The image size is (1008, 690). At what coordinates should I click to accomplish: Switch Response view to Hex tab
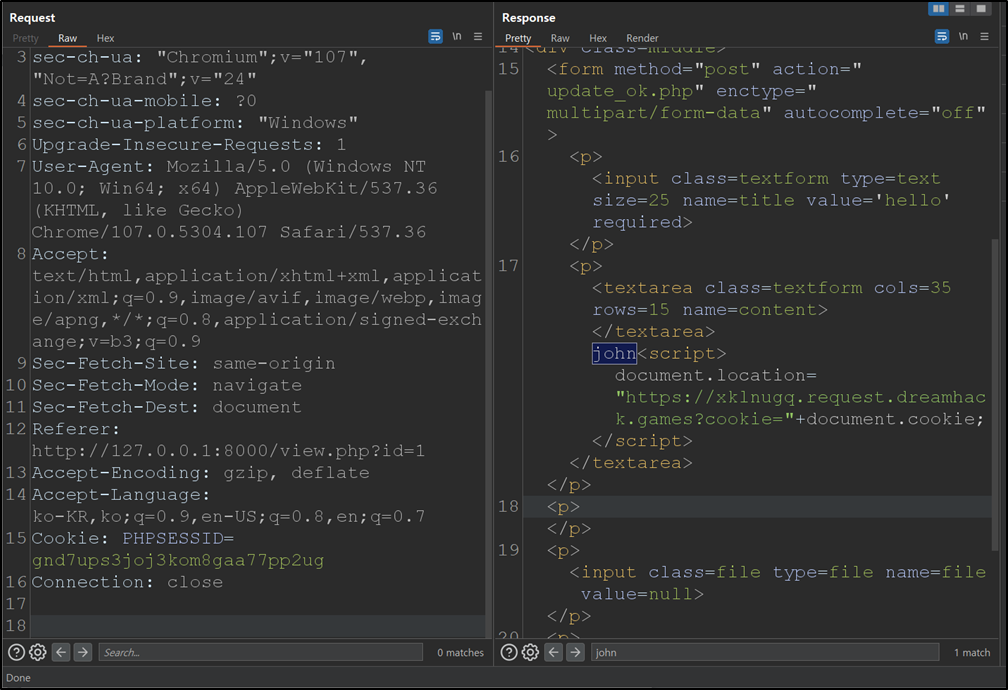(x=598, y=39)
